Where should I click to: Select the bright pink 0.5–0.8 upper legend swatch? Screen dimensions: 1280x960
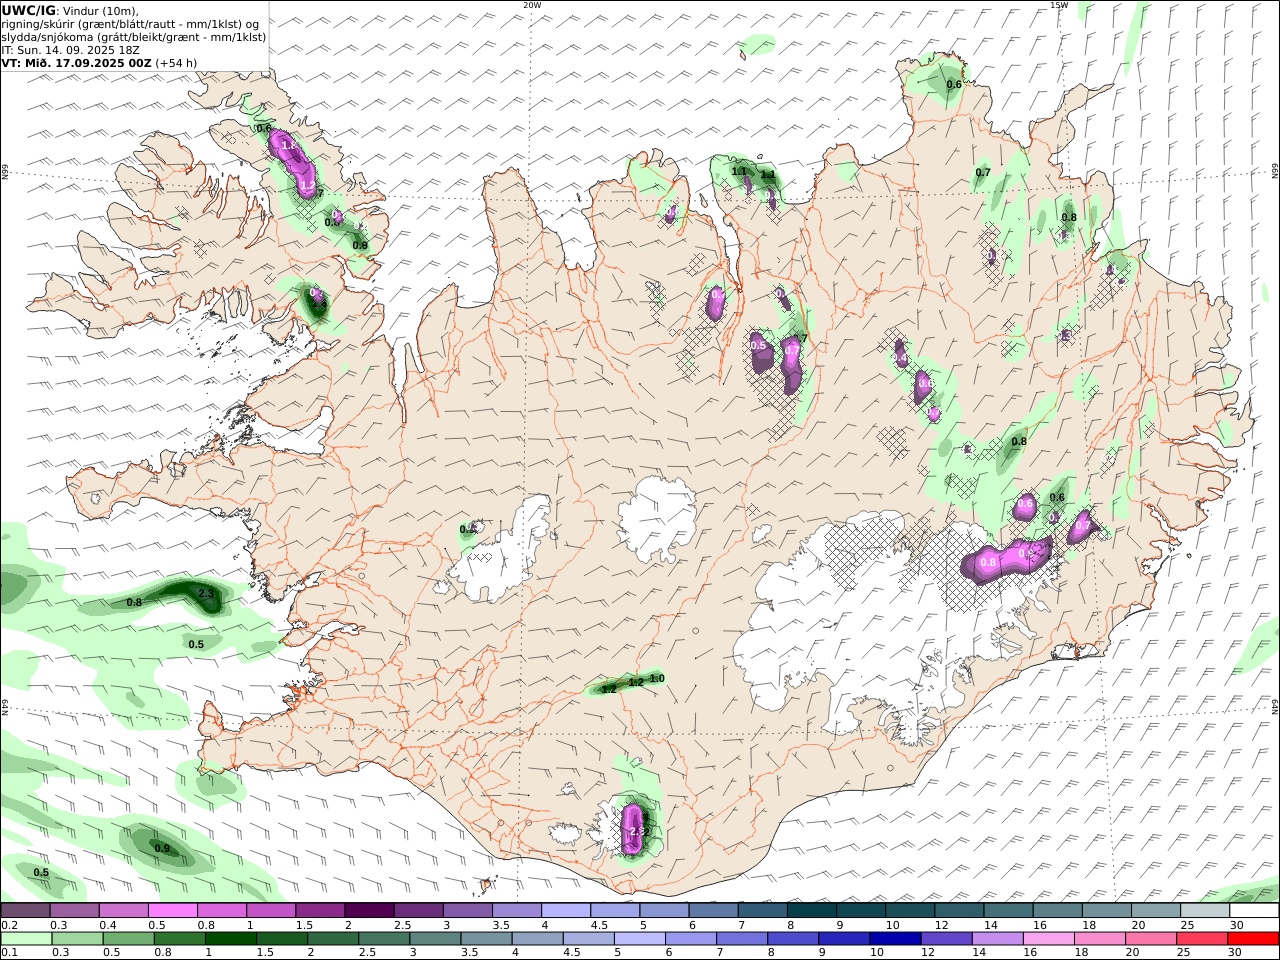[x=172, y=911]
